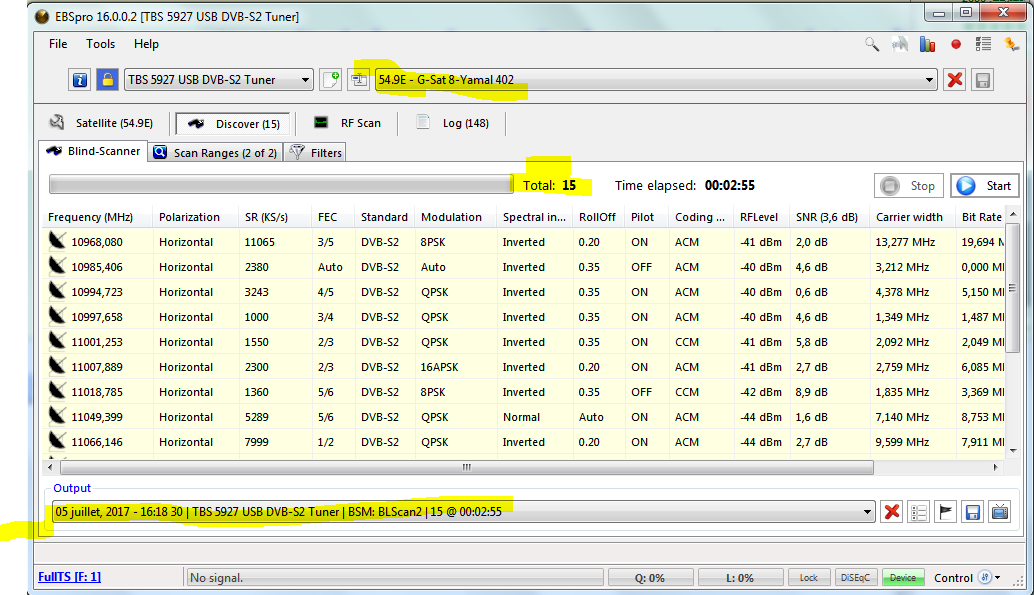
Task: Open the Tools menu
Action: 100,44
